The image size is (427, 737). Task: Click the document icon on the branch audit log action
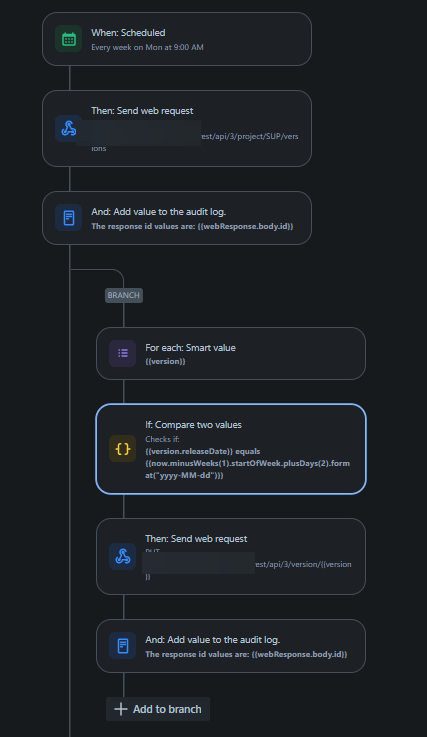tap(123, 646)
